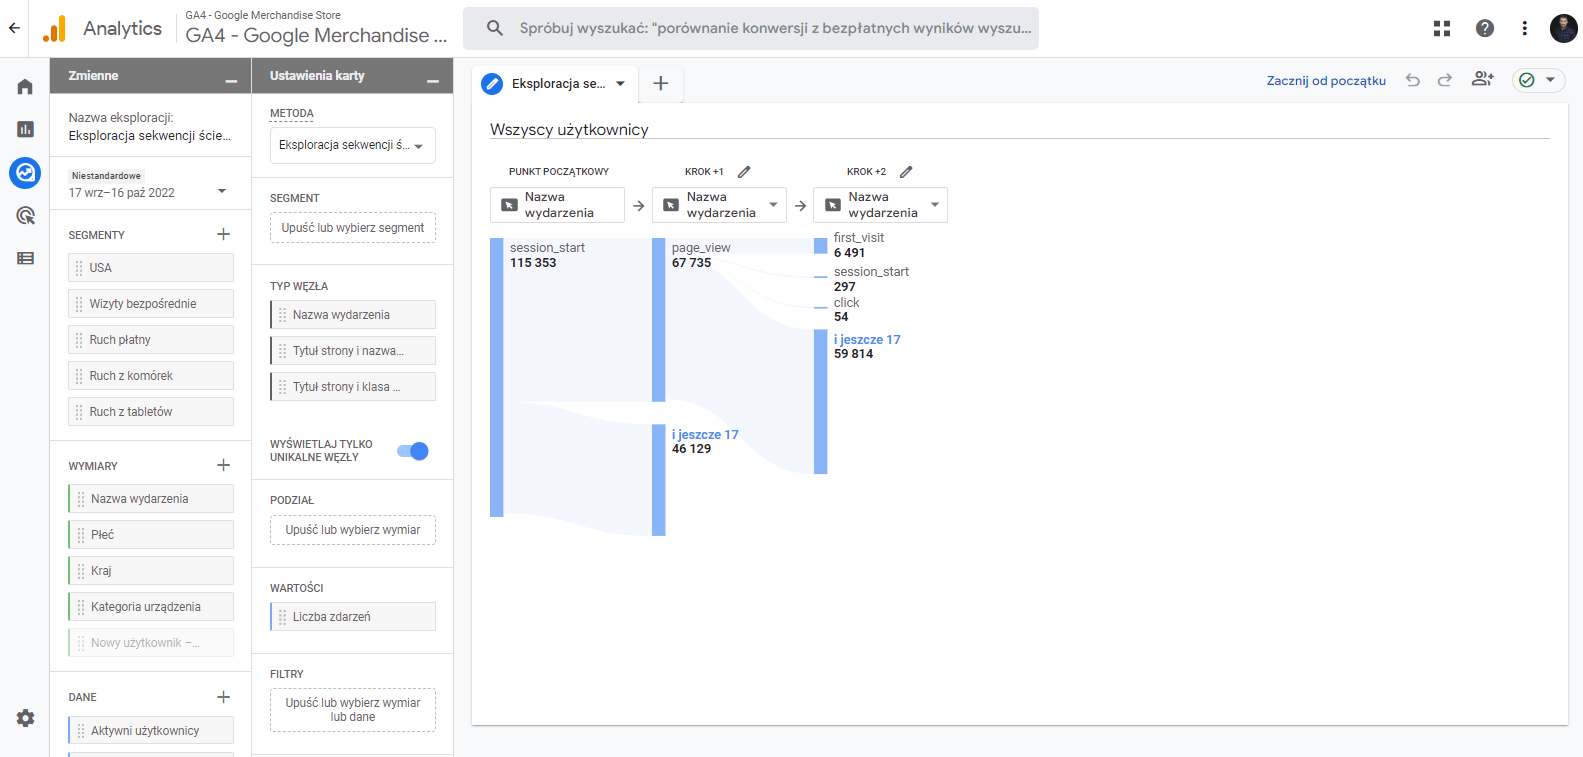Viewport: 1583px width, 757px height.
Task: Collapse the Ustawienia karty panel
Action: (x=433, y=77)
